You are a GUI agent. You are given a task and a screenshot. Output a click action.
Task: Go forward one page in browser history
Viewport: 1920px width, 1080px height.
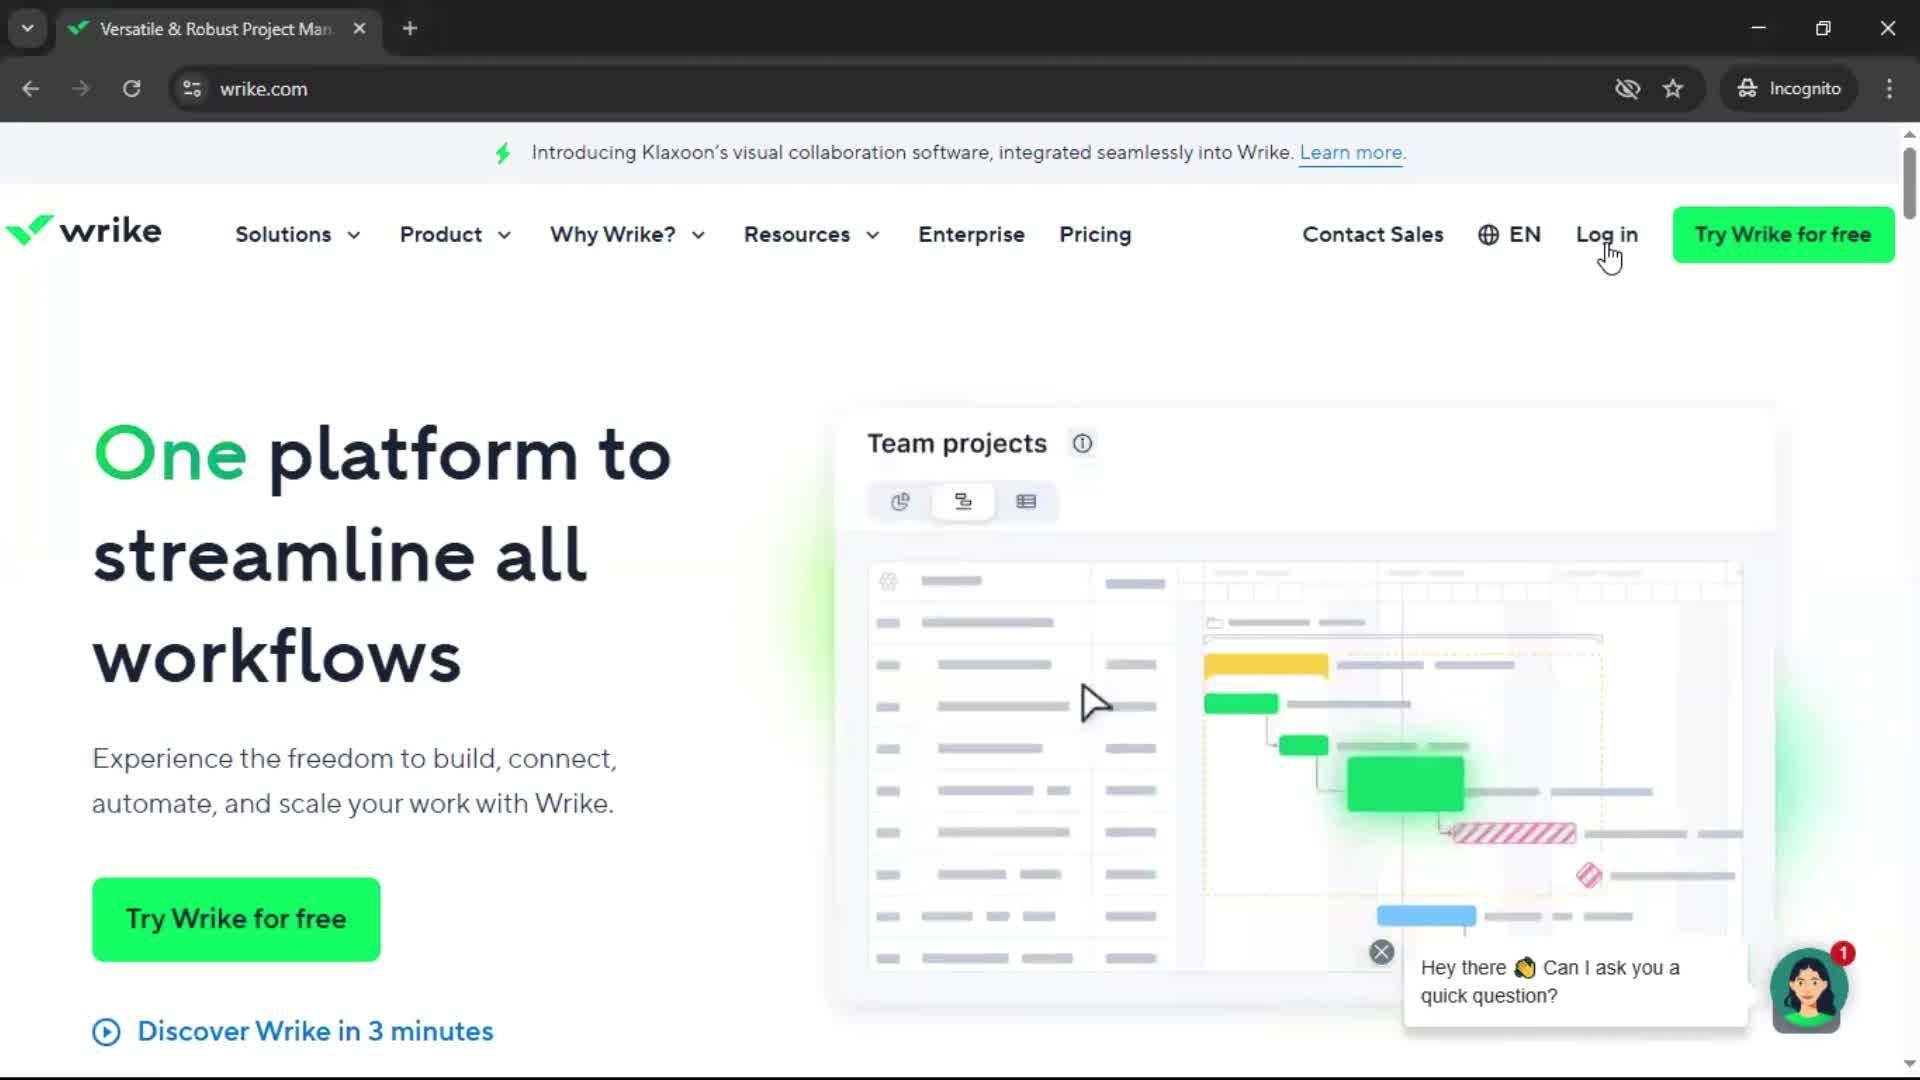pos(81,89)
